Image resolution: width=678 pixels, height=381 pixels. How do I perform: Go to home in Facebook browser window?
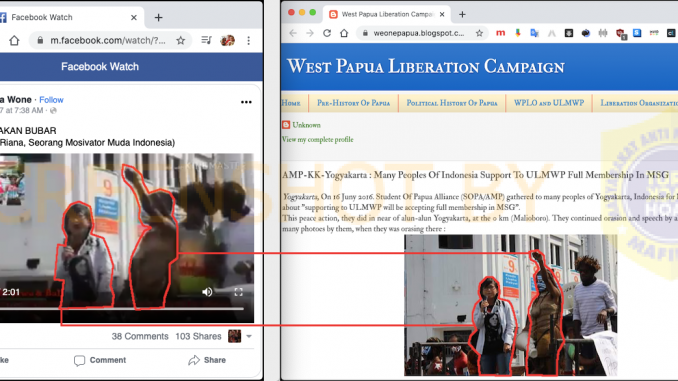pyautogui.click(x=14, y=41)
